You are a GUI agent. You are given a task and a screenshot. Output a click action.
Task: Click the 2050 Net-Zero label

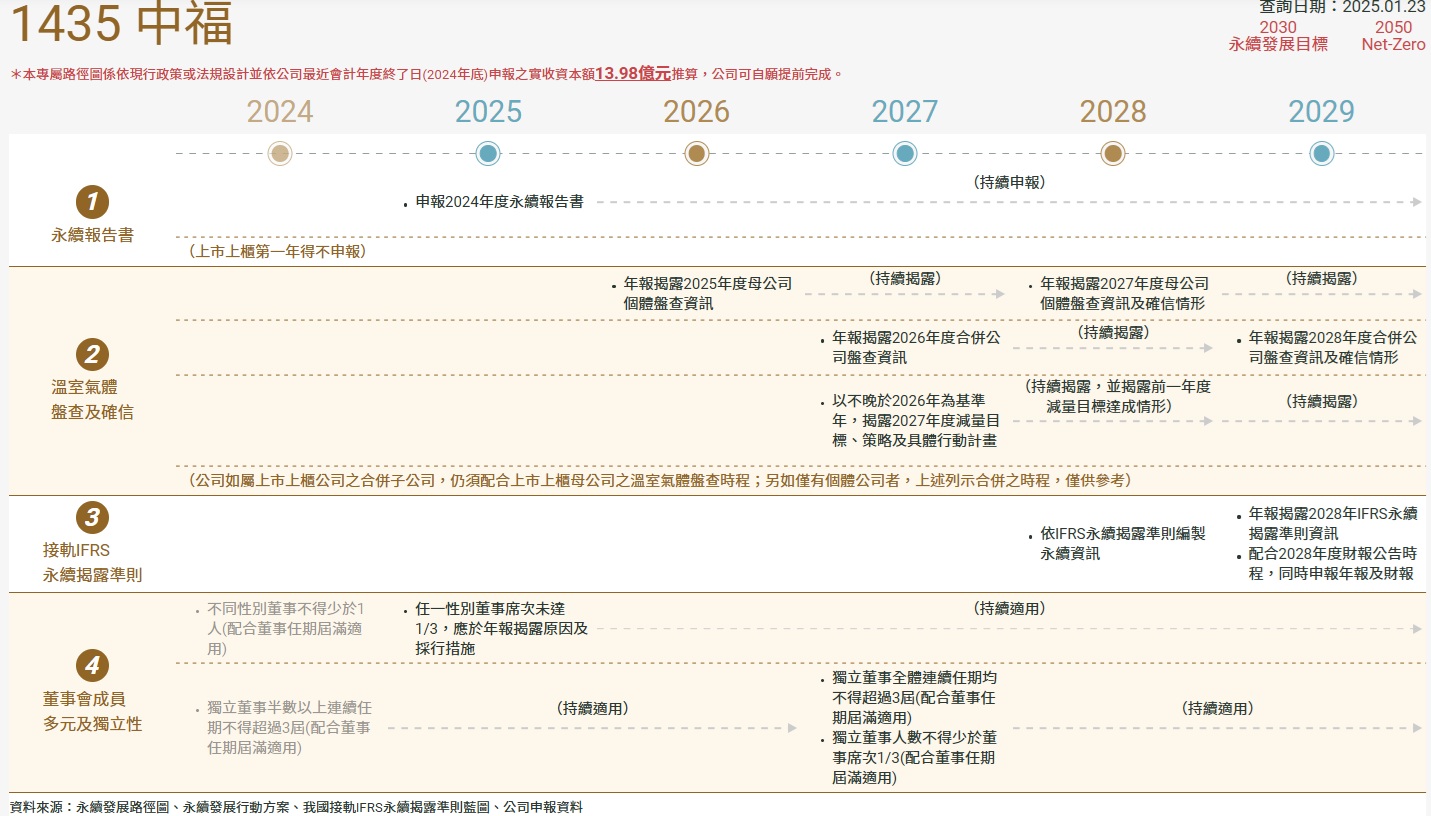1393,36
